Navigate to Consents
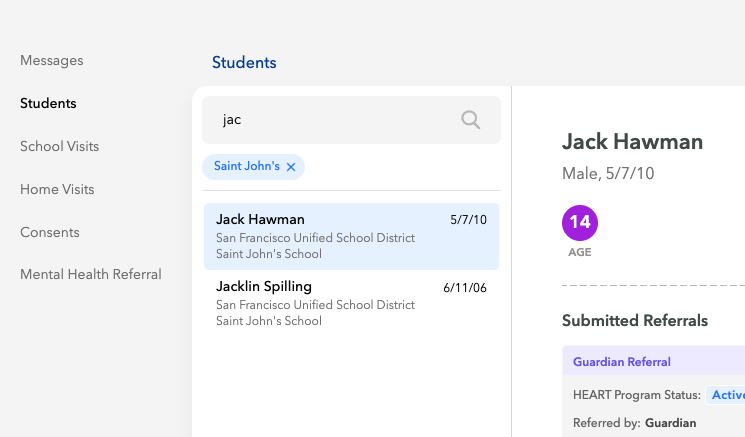The image size is (745, 437). [x=50, y=232]
